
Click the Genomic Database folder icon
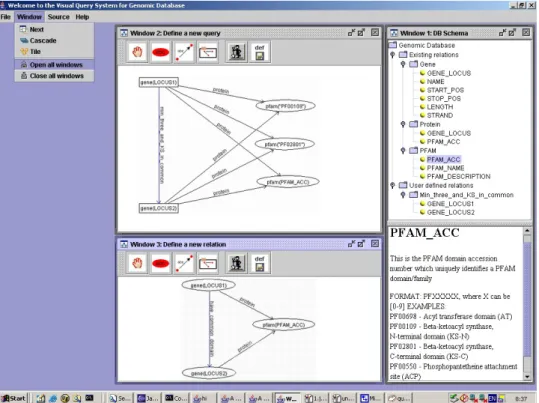click(x=393, y=45)
